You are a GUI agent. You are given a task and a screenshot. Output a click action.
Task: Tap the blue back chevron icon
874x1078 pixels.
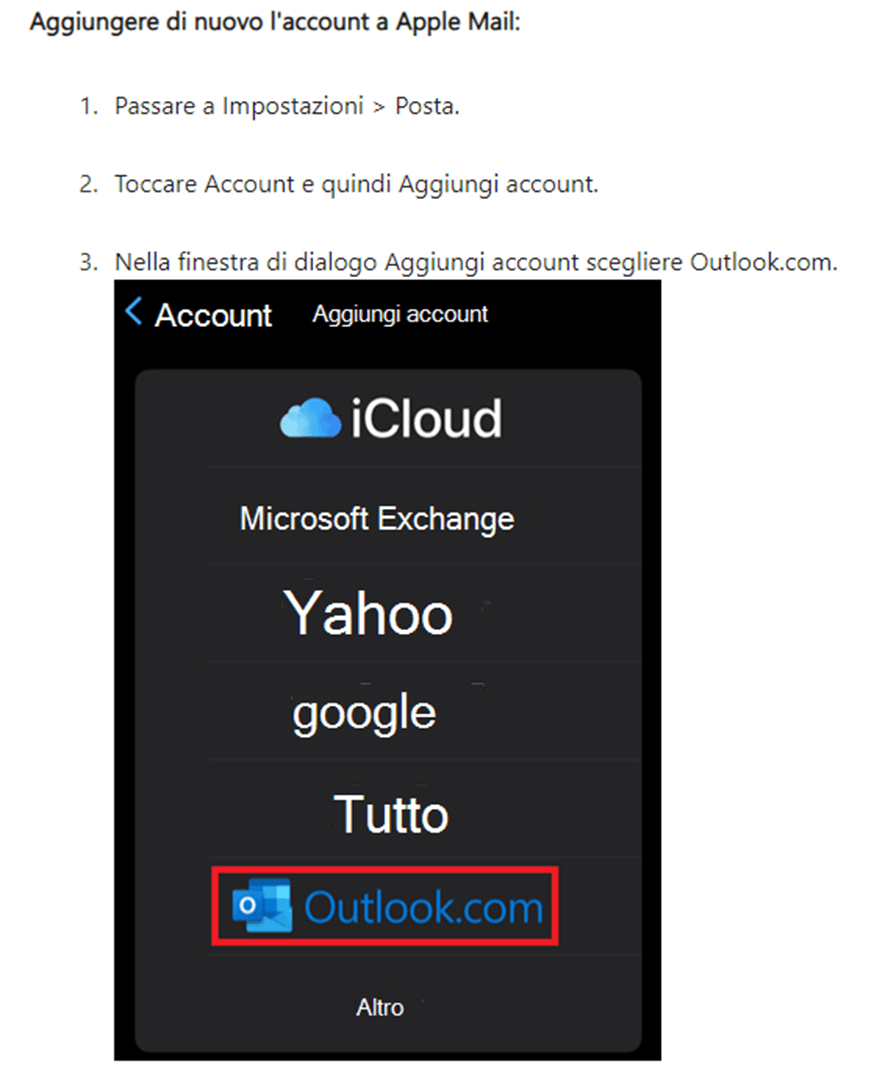133,311
